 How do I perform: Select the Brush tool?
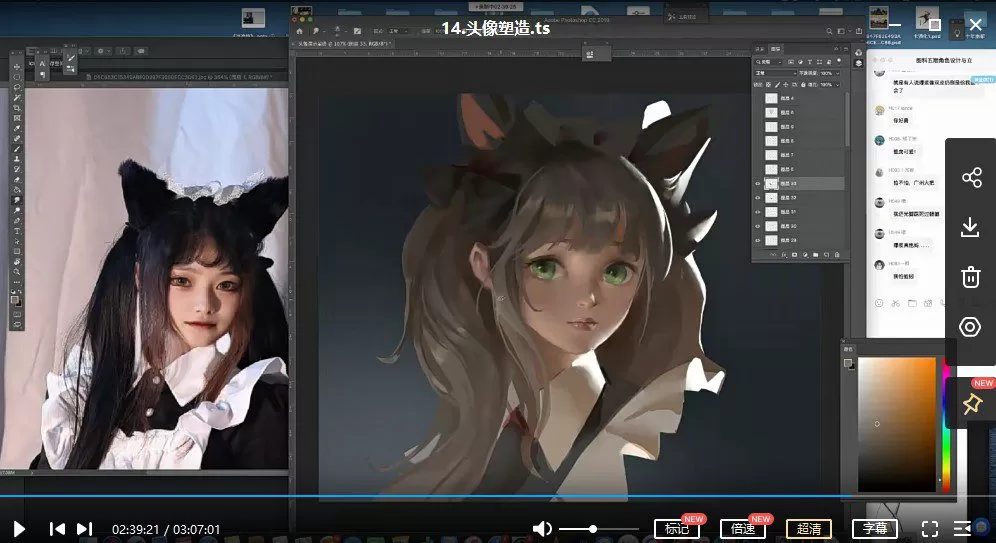pyautogui.click(x=17, y=148)
